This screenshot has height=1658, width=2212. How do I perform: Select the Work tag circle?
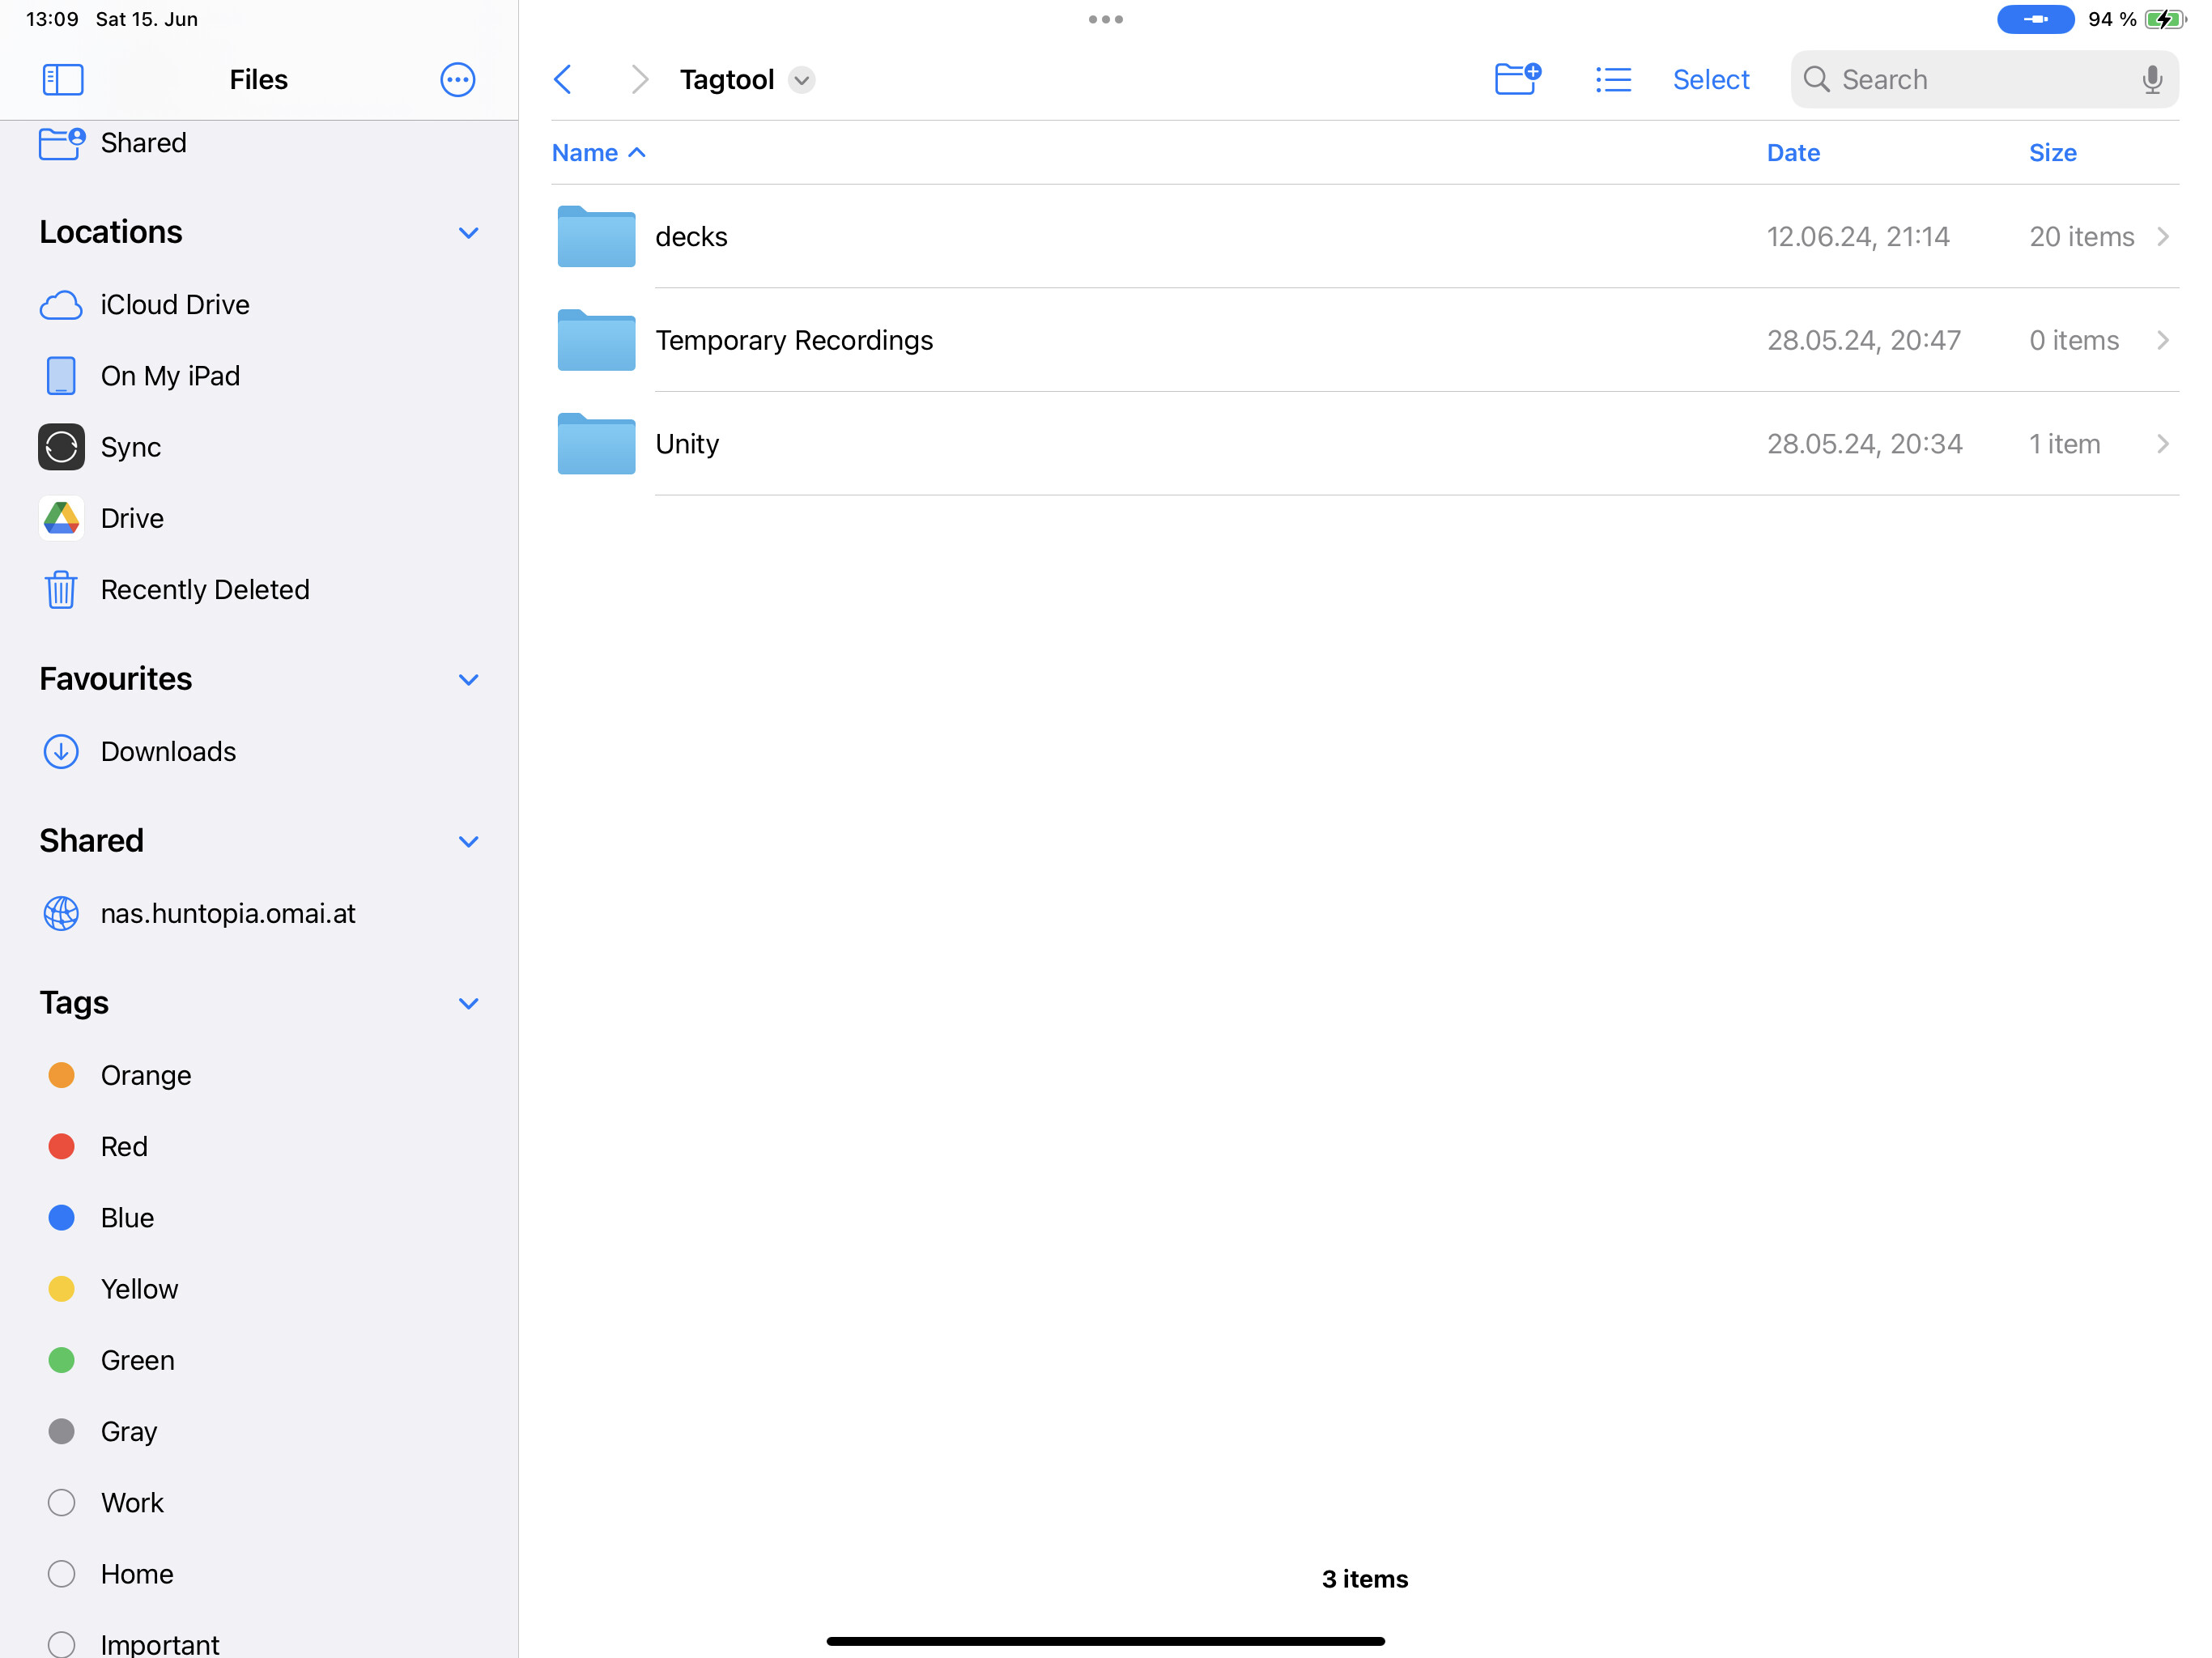[61, 1502]
